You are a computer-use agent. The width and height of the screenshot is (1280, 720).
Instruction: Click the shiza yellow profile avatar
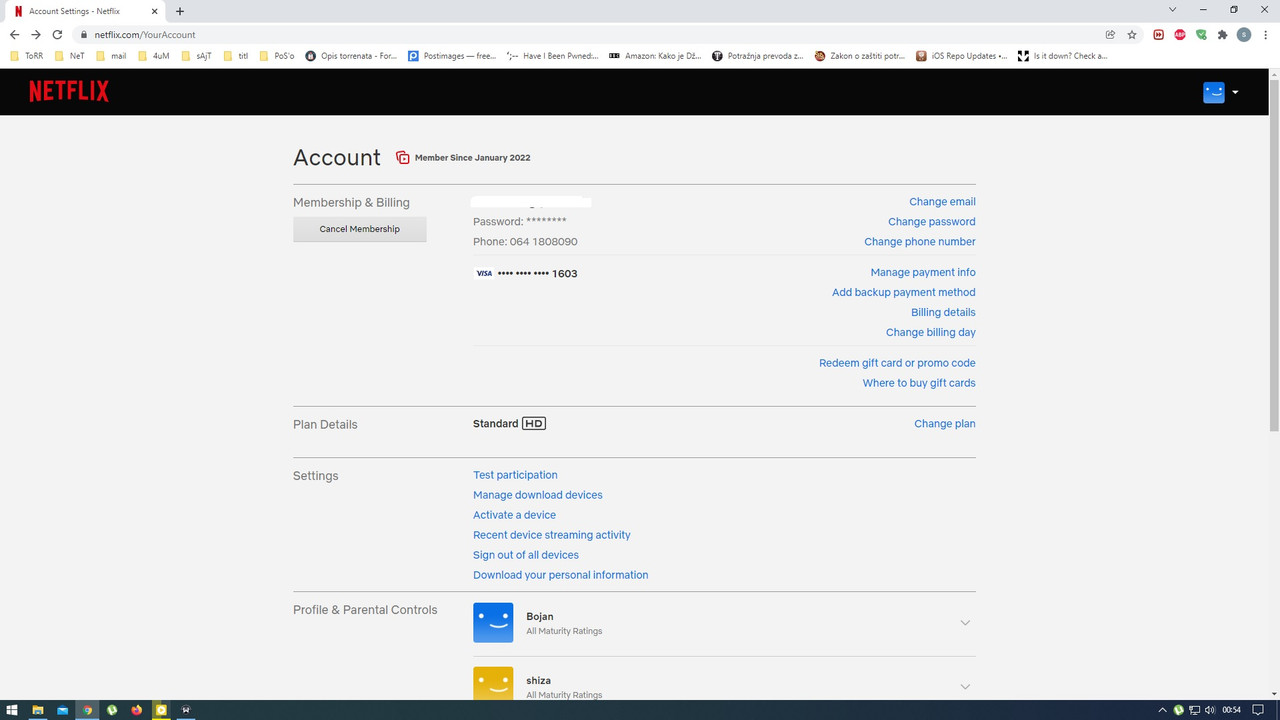[x=493, y=683]
